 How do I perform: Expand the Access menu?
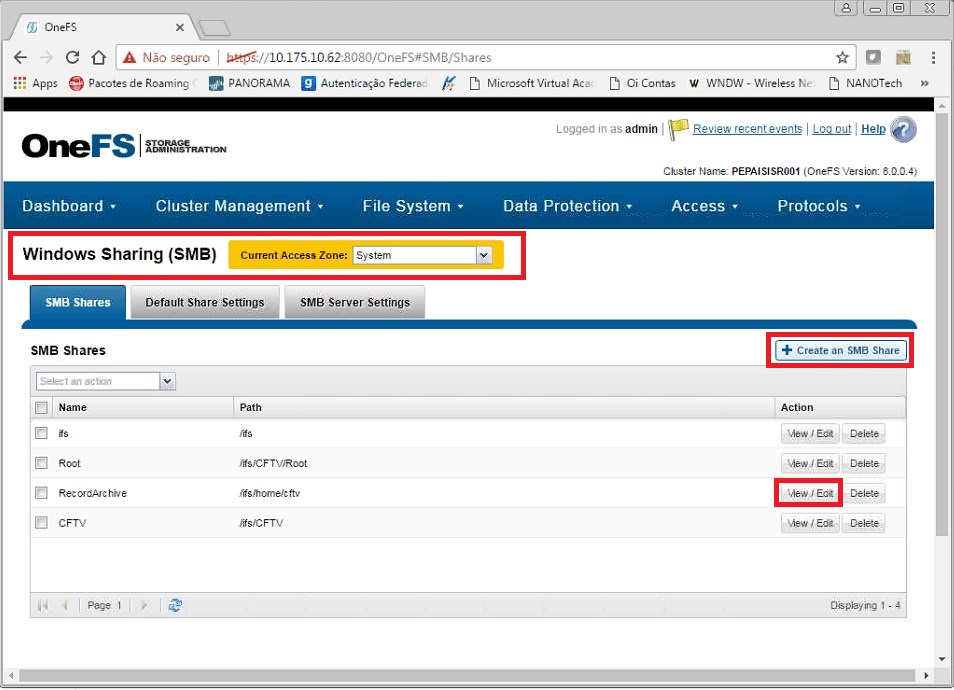coord(705,206)
